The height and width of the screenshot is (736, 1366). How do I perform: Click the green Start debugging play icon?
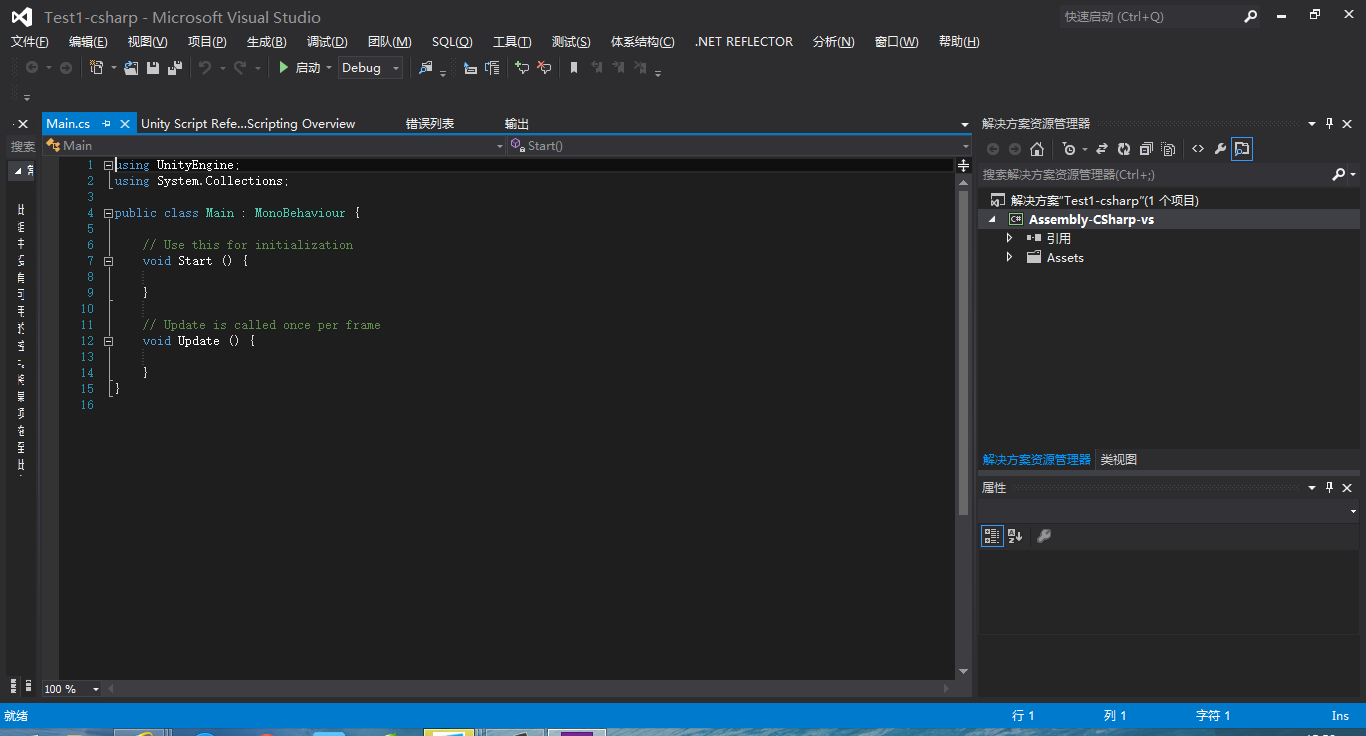[x=284, y=67]
